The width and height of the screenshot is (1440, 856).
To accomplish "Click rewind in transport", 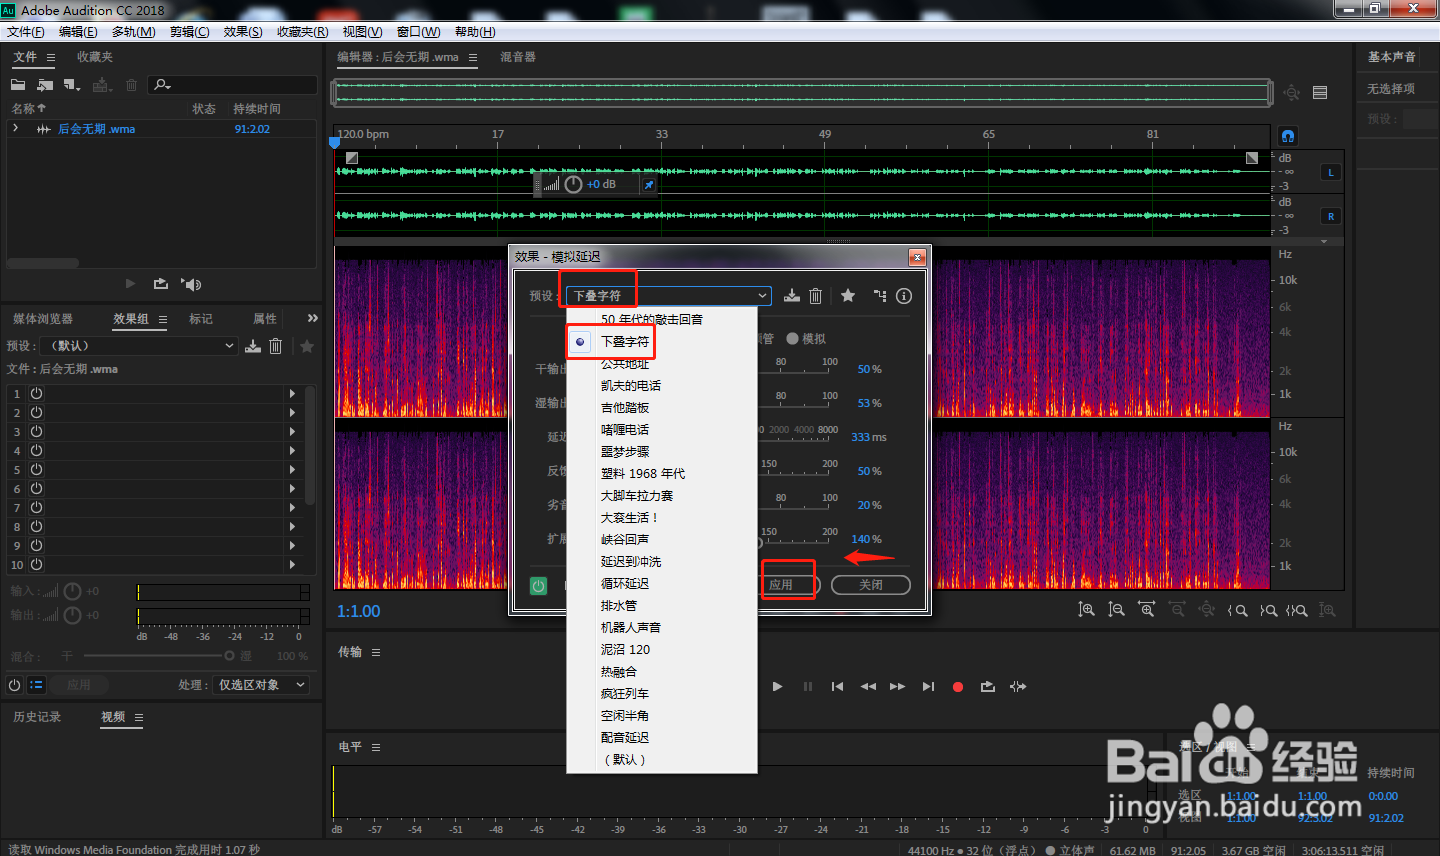I will (868, 687).
